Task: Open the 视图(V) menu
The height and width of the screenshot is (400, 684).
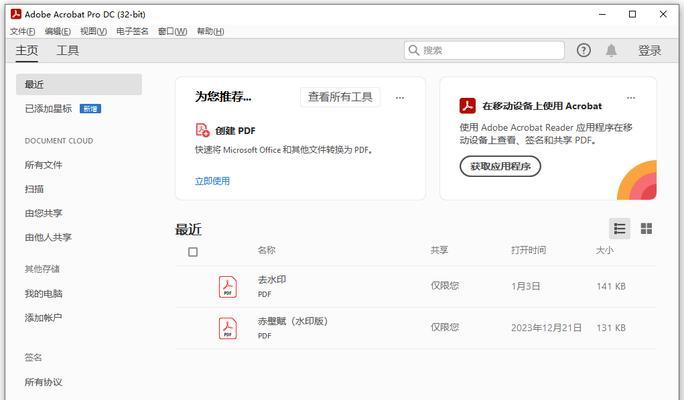Action: click(93, 31)
